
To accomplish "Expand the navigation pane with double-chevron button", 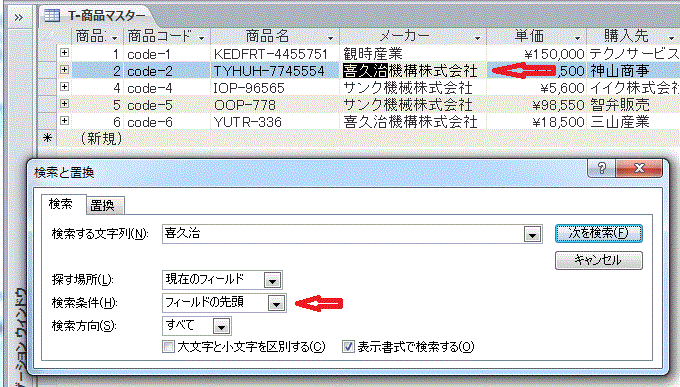I will click(18, 17).
